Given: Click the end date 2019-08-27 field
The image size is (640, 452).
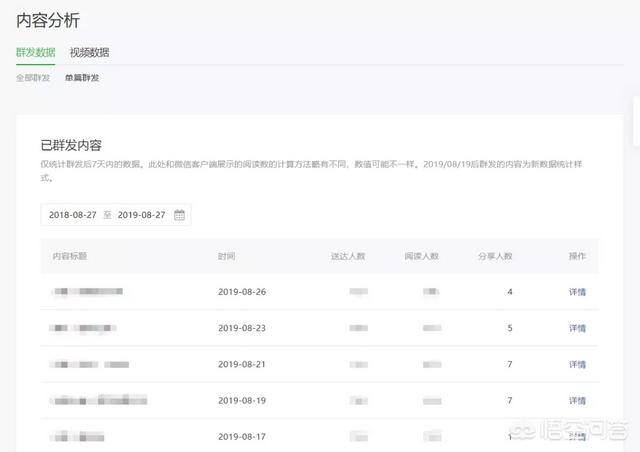Looking at the screenshot, I should tap(141, 215).
